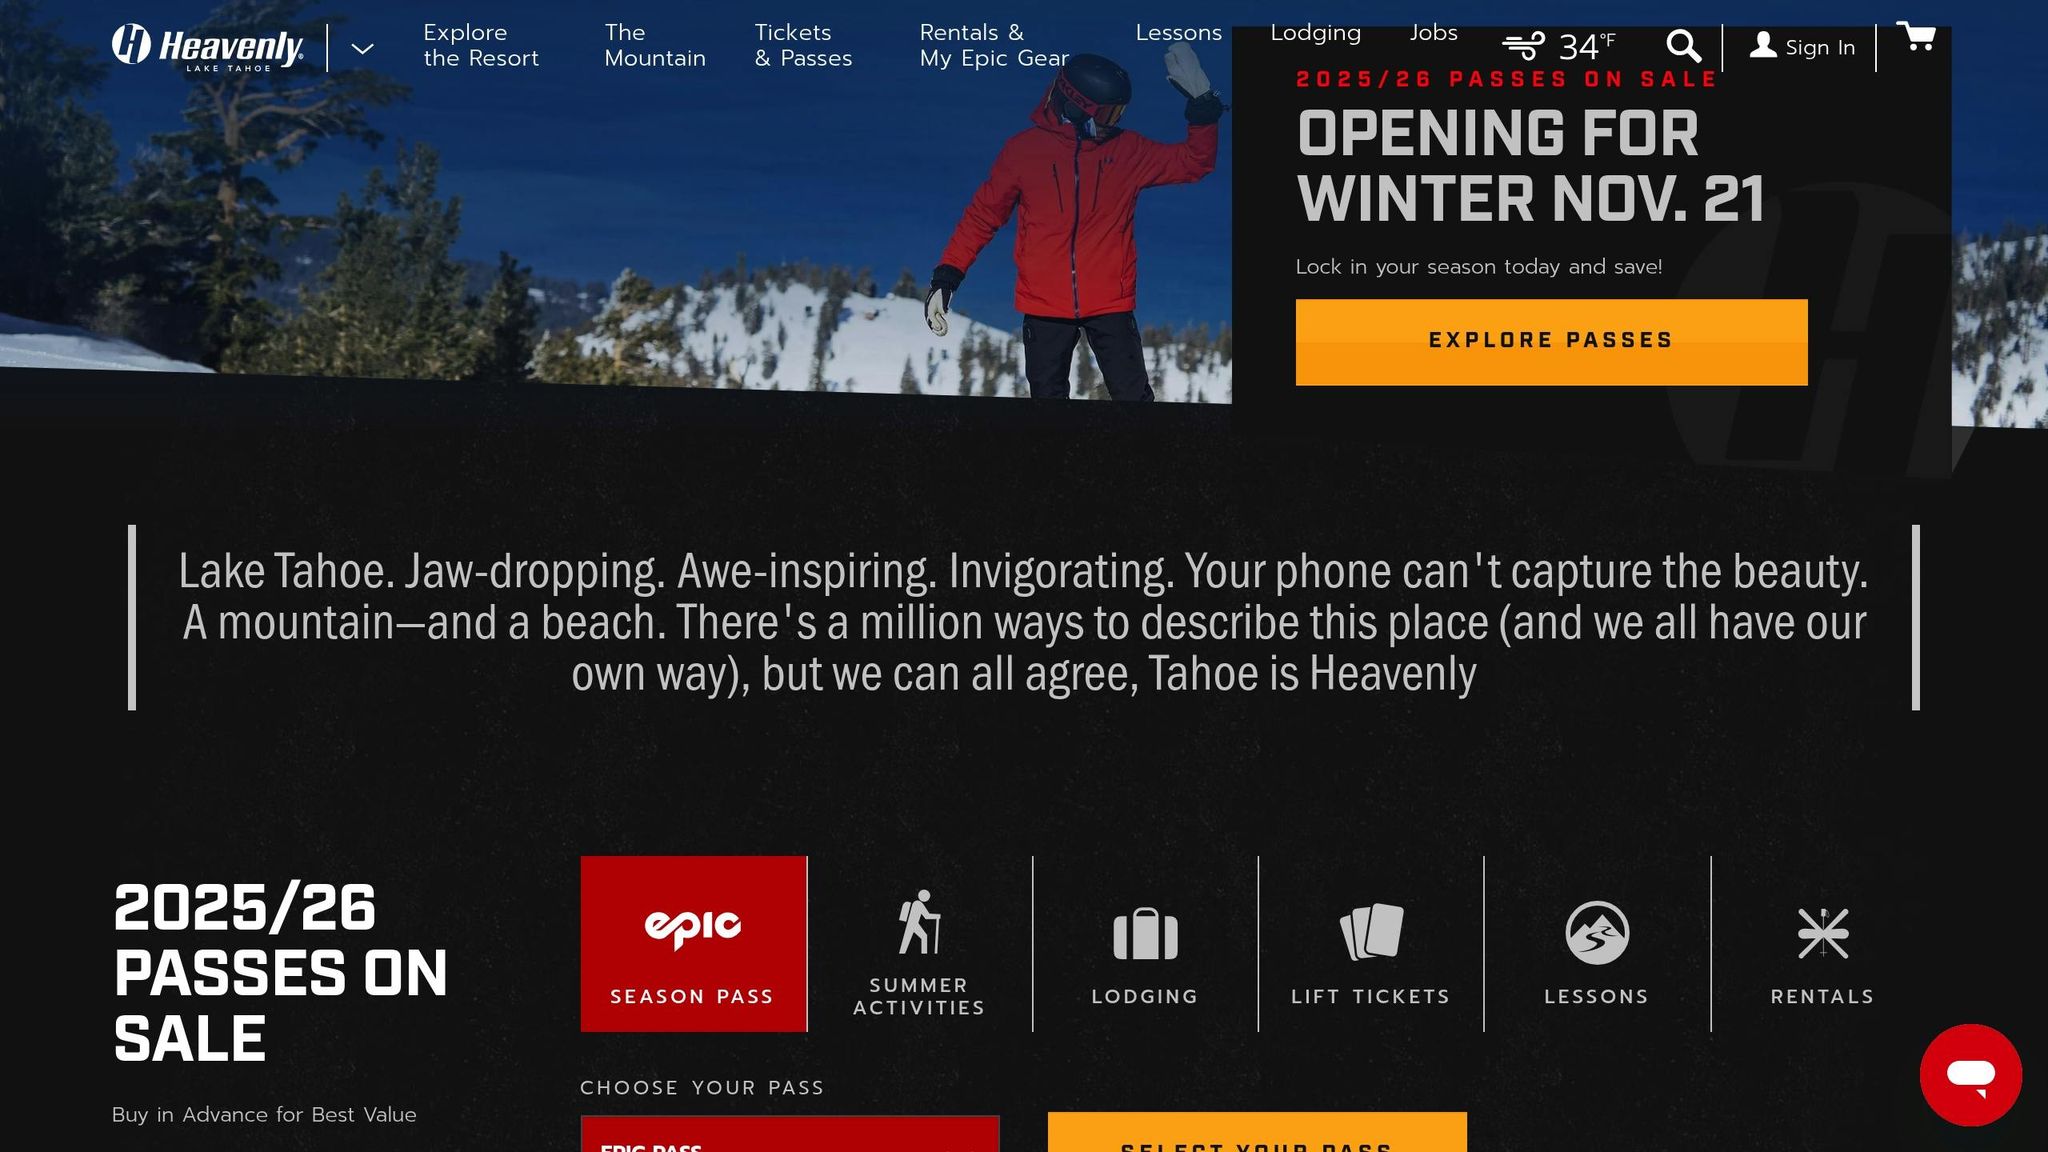Select the Summer Activities hiker tile
This screenshot has width=2048, height=1152.
[x=920, y=944]
